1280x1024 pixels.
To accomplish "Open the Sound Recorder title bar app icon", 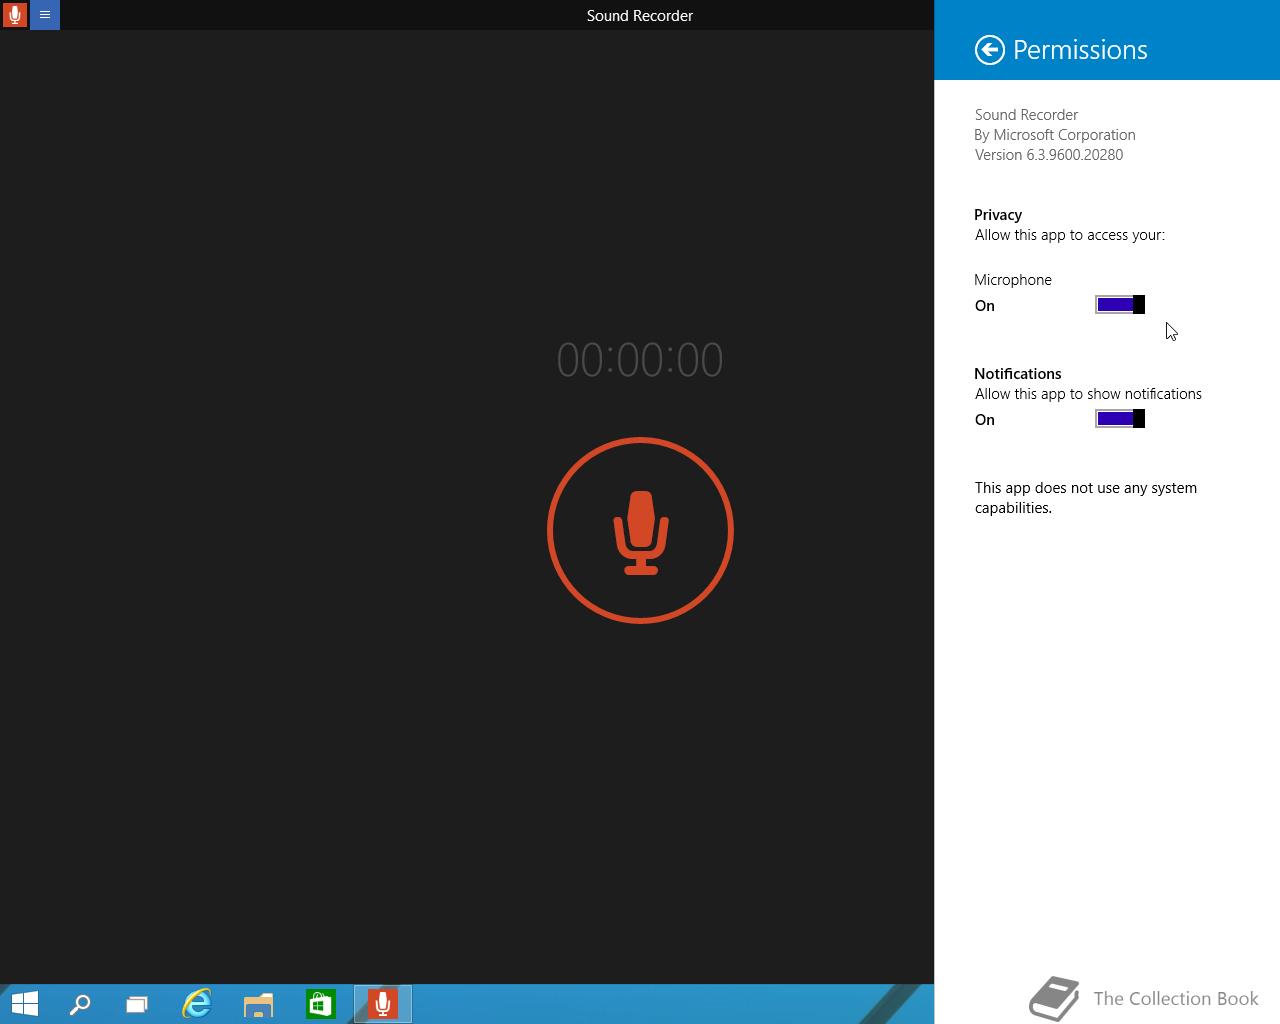I will tap(15, 15).
